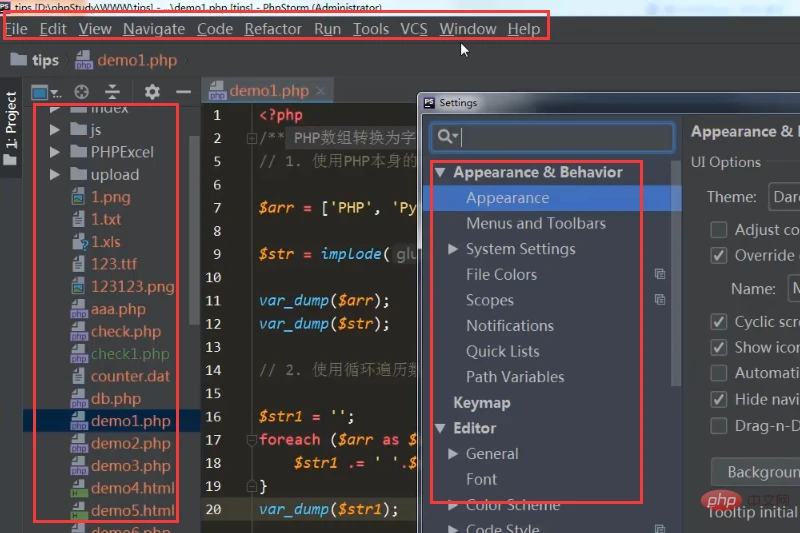The image size is (800, 533).
Task: Click the scroll from source target icon
Action: point(81,92)
